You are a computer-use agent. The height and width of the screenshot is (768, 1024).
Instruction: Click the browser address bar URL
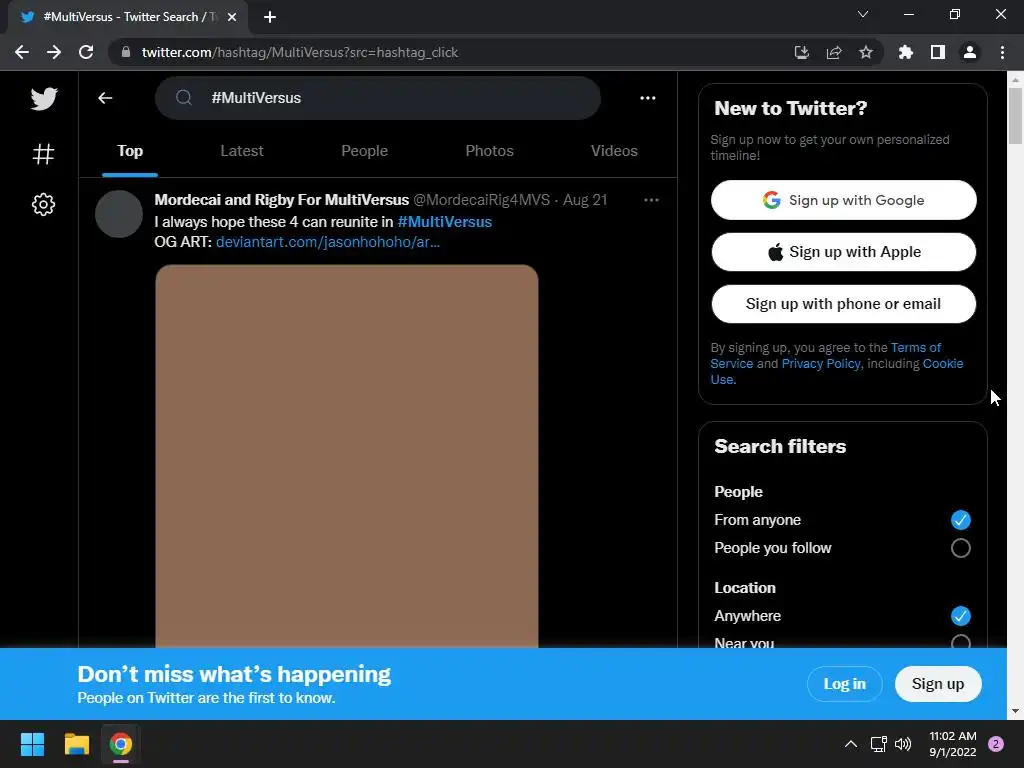point(300,52)
